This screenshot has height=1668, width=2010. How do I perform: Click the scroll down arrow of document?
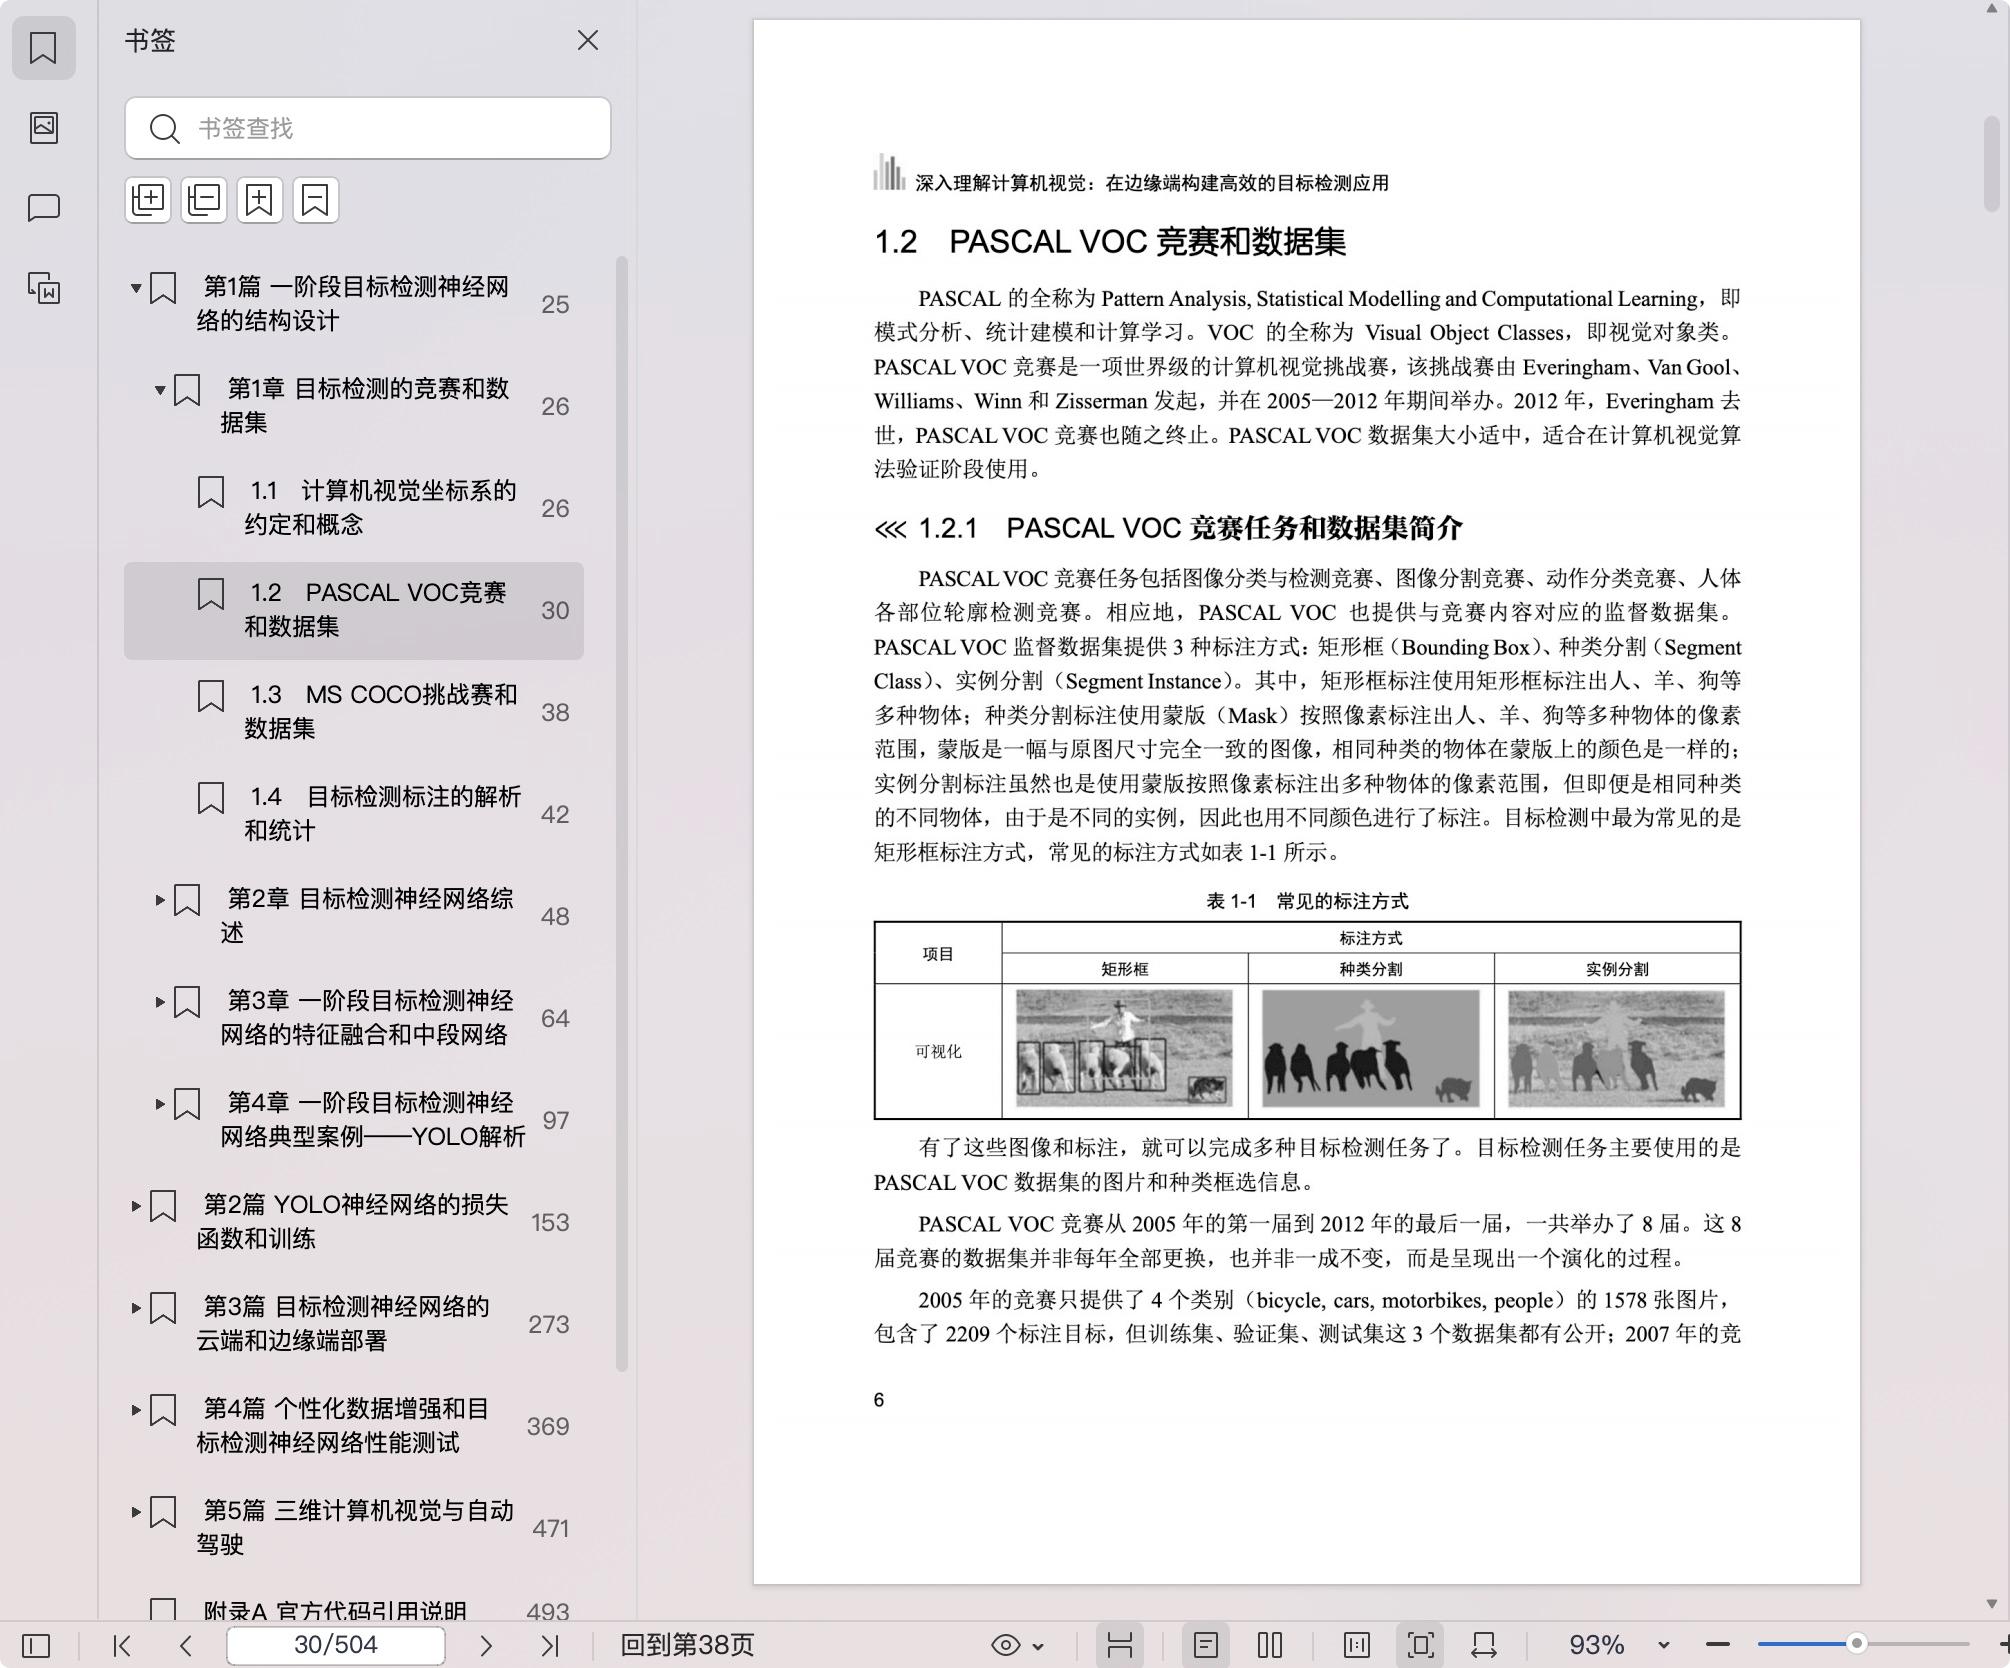1991,1604
